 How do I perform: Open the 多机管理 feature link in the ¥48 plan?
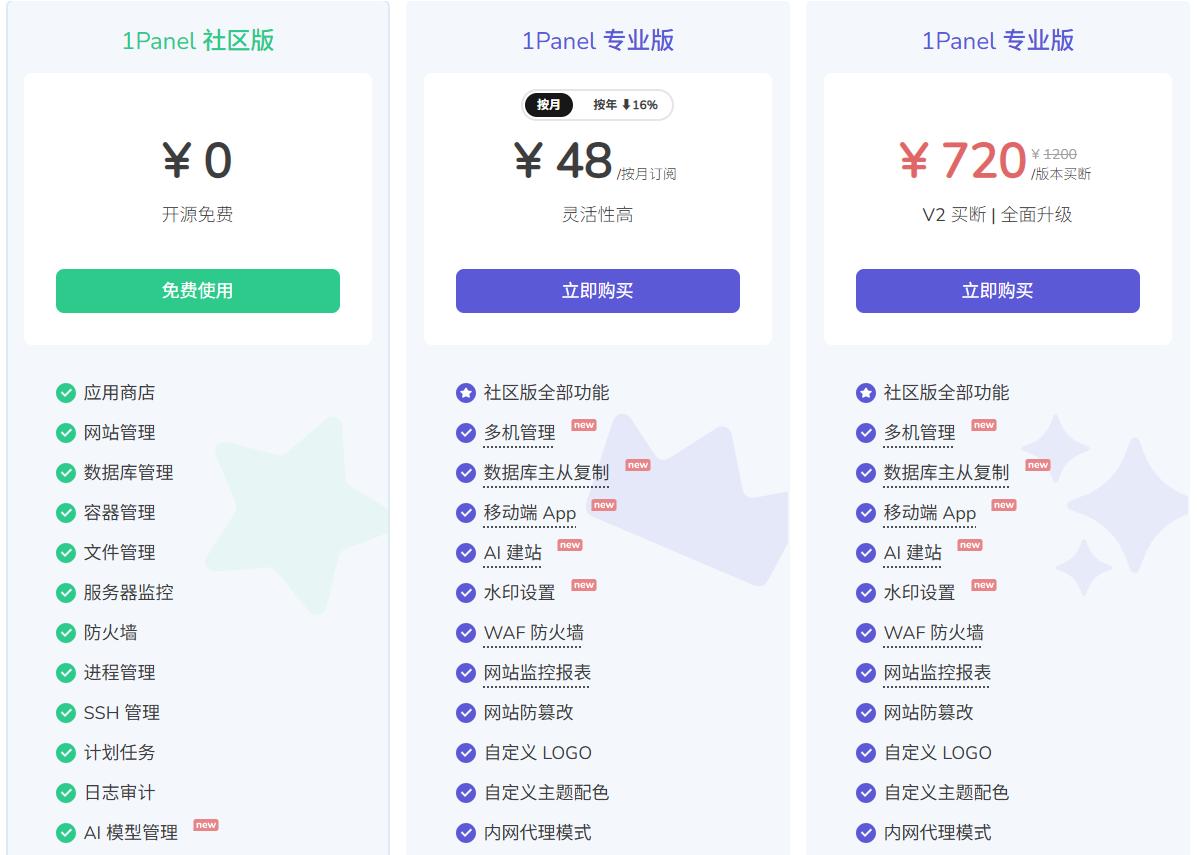point(519,433)
